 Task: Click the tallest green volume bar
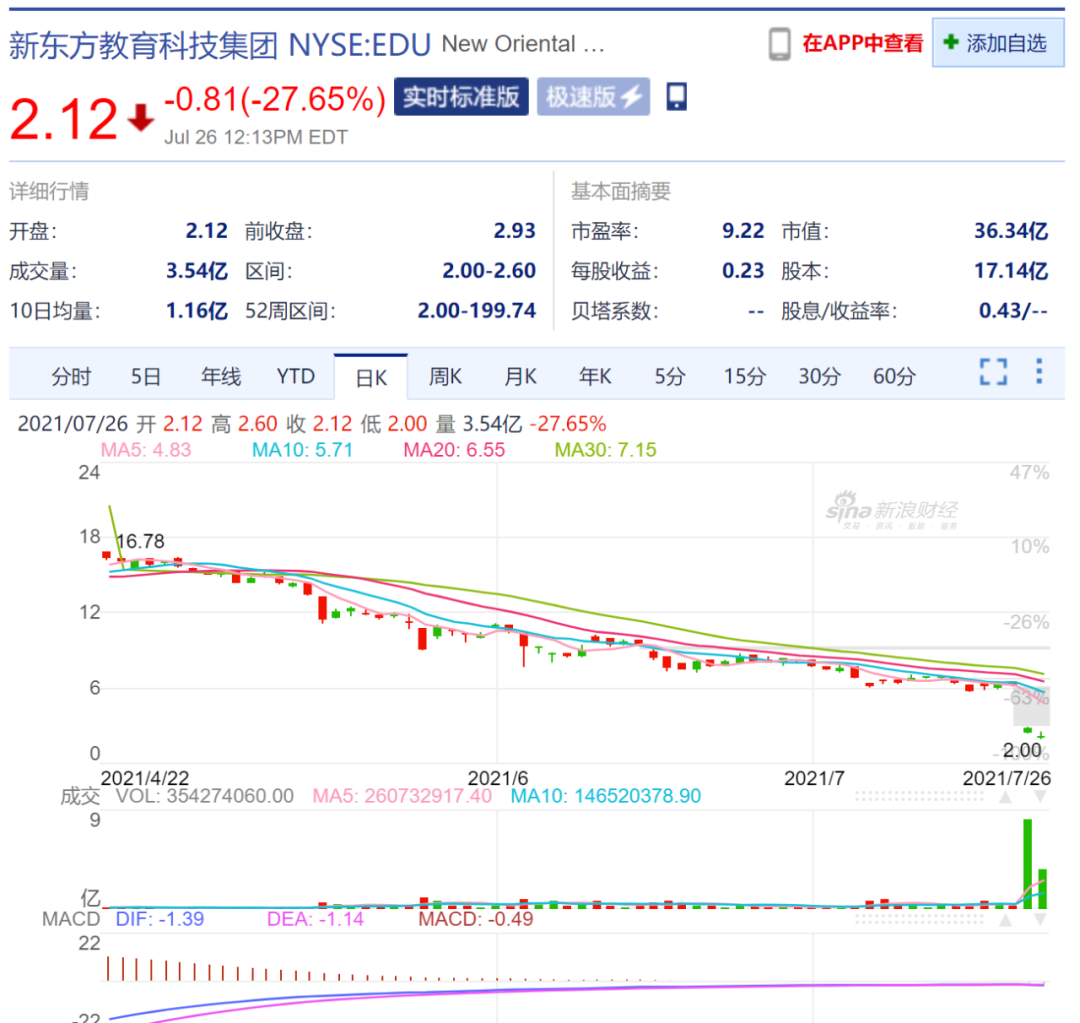click(x=1028, y=864)
